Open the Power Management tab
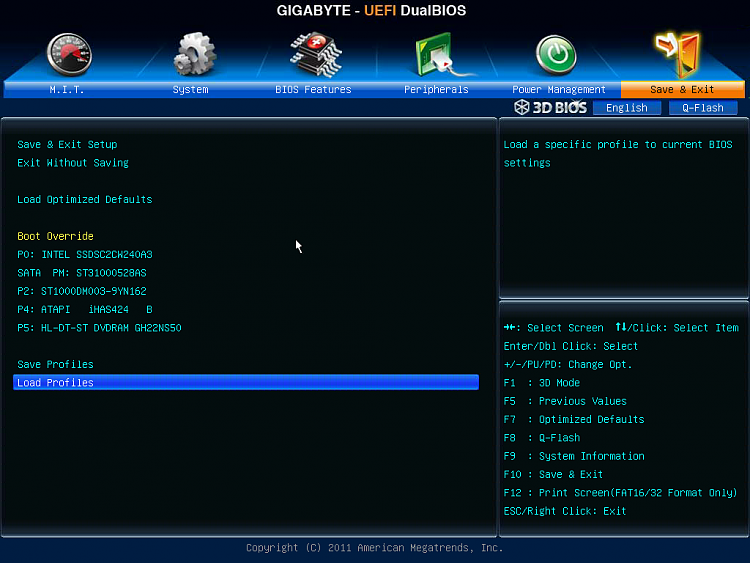This screenshot has height=563, width=750. pyautogui.click(x=559, y=89)
